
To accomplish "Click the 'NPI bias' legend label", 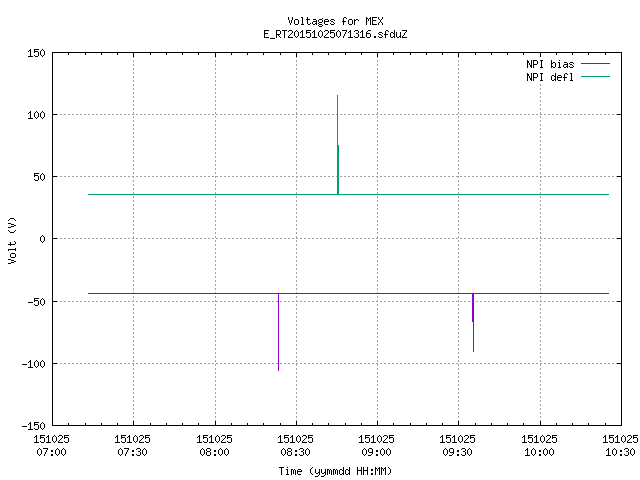I will coord(550,64).
